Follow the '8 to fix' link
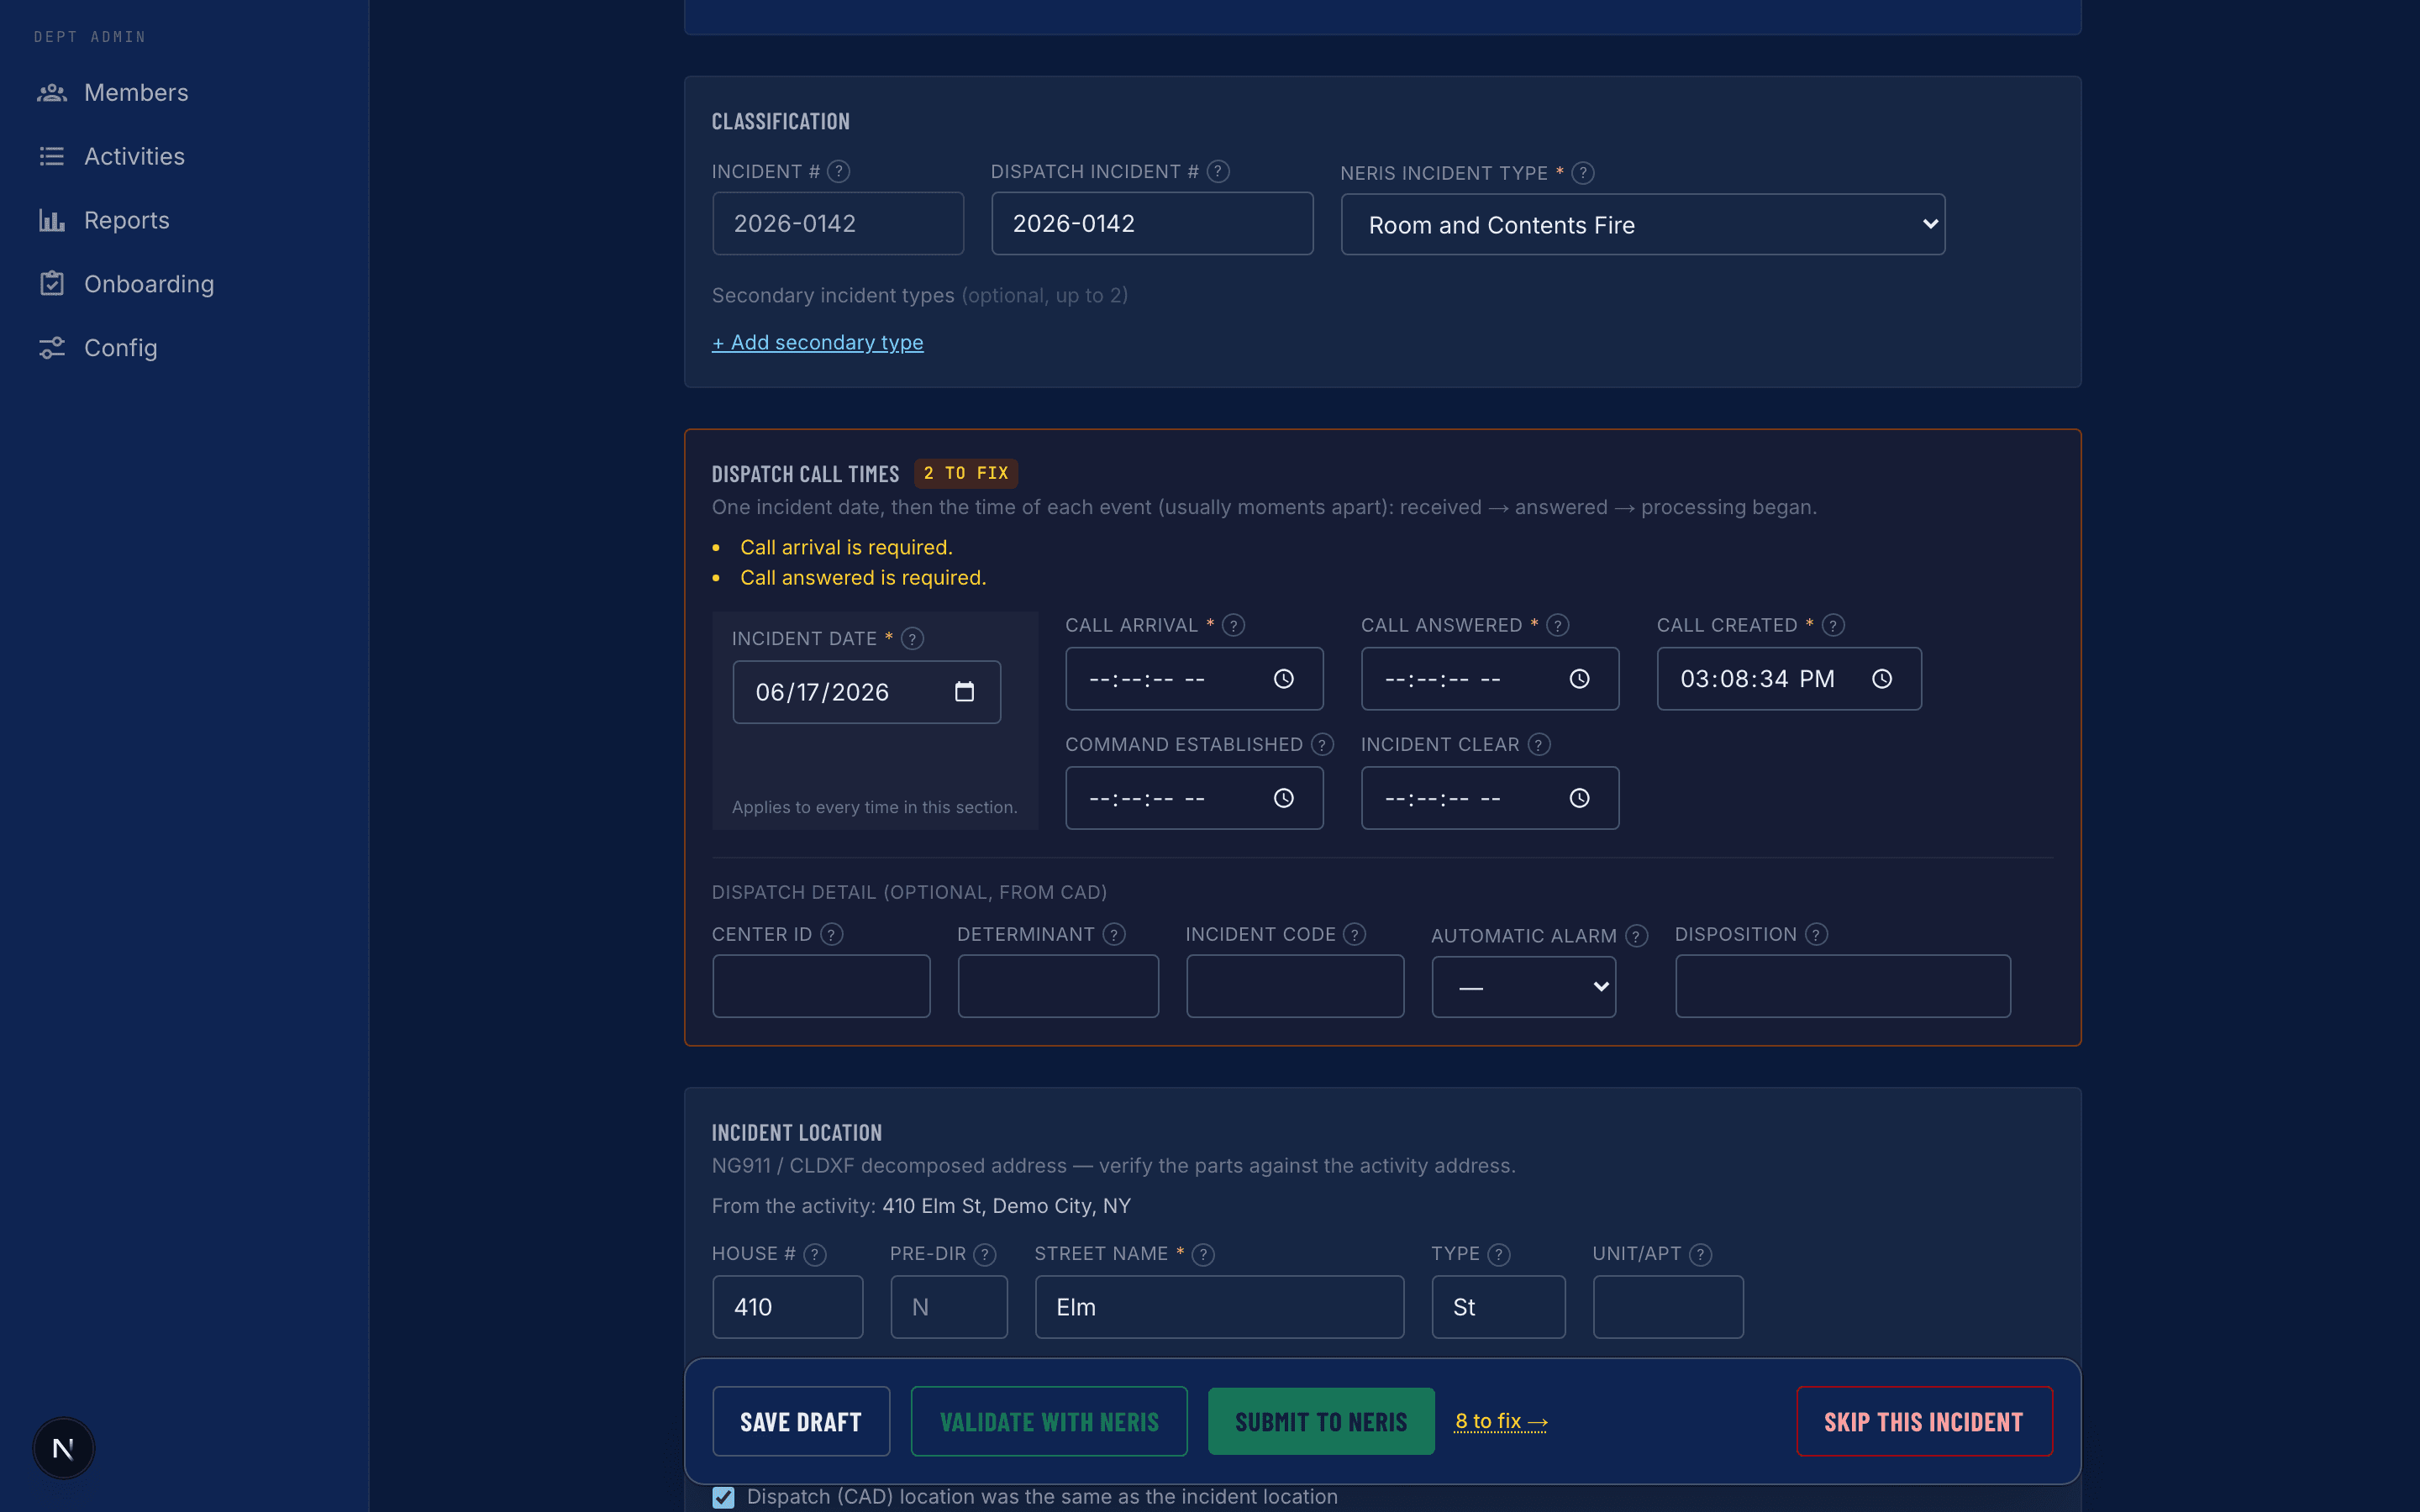 (x=1501, y=1421)
